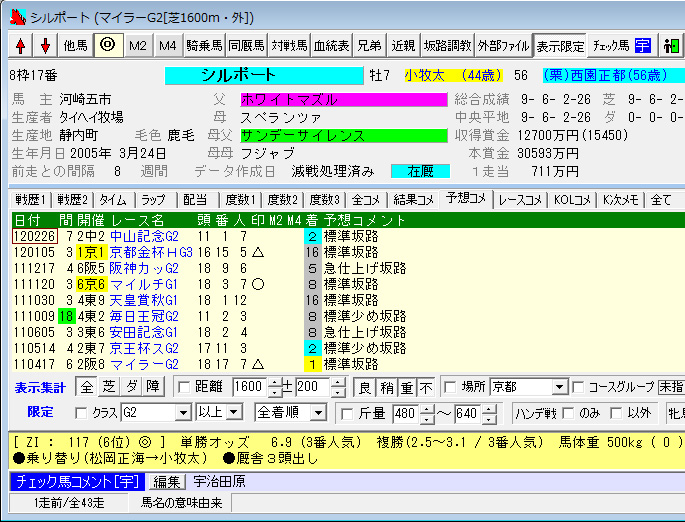
Task: Select the タイム tab
Action: point(113,199)
